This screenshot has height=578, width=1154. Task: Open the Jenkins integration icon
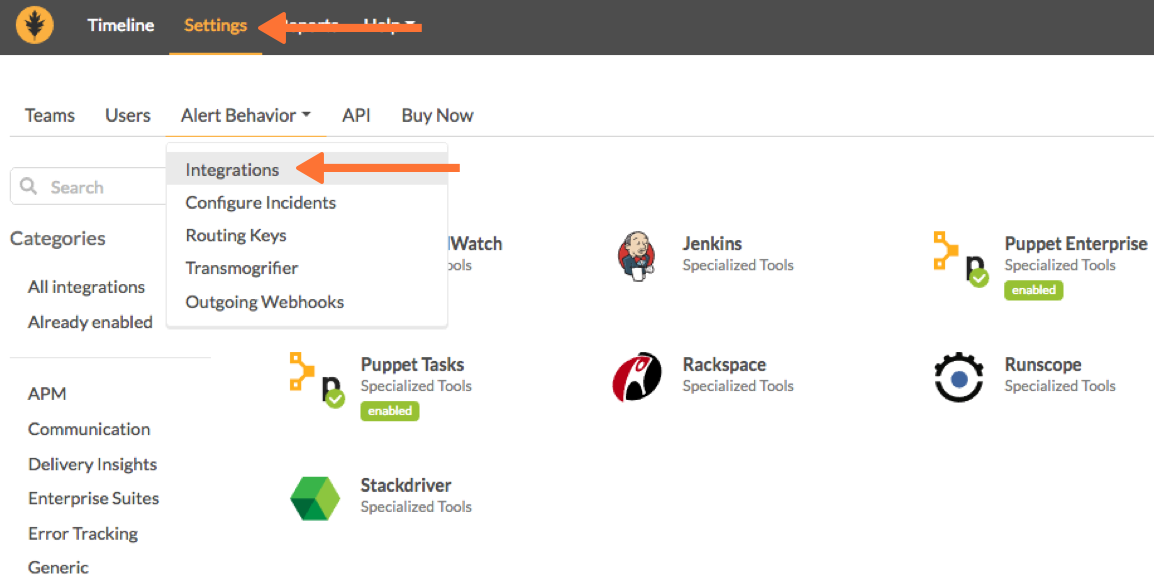(x=635, y=255)
